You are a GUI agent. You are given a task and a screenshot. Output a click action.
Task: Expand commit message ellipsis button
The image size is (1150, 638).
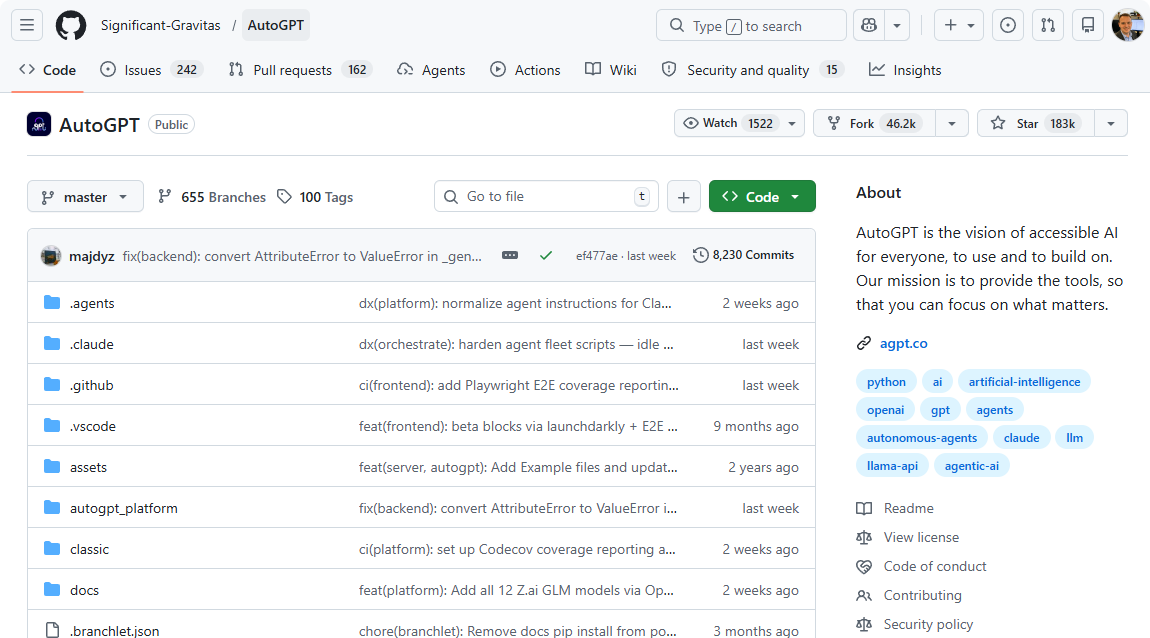[510, 255]
